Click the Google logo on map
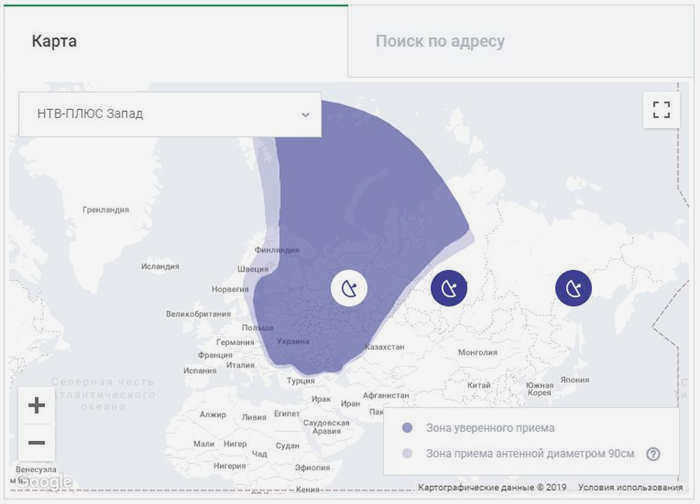Viewport: 700px width, 504px height. click(x=45, y=481)
